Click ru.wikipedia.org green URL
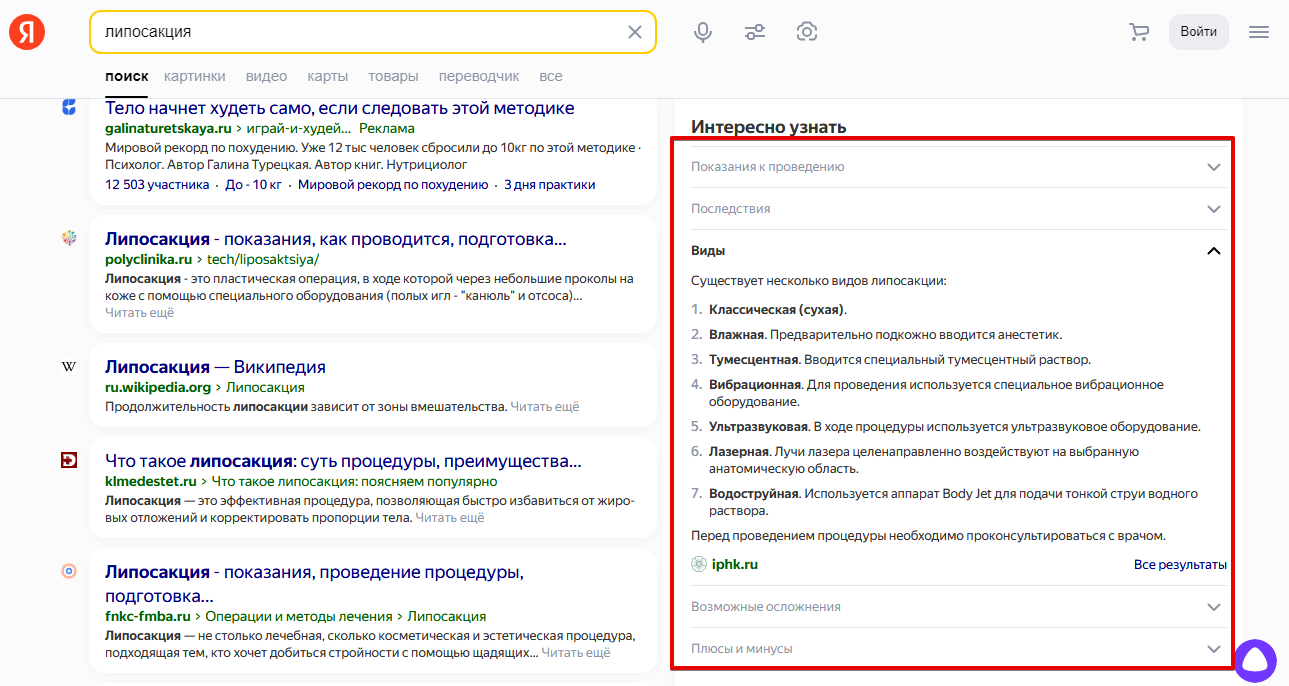1289x686 pixels. pyautogui.click(x=158, y=387)
